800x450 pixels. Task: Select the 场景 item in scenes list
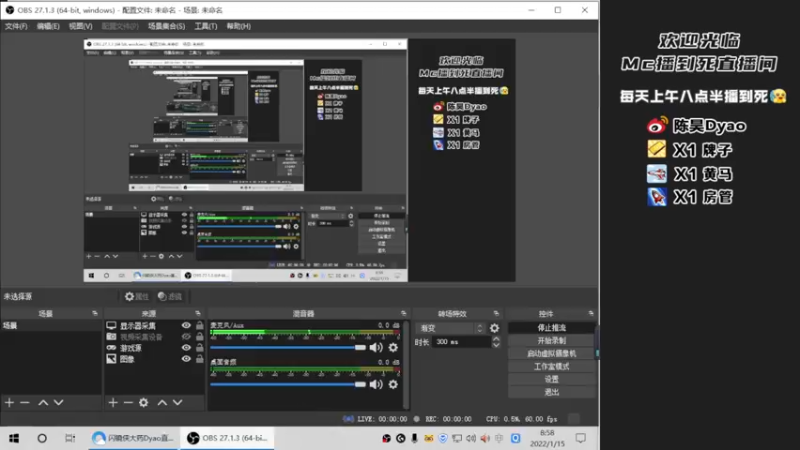(x=51, y=326)
